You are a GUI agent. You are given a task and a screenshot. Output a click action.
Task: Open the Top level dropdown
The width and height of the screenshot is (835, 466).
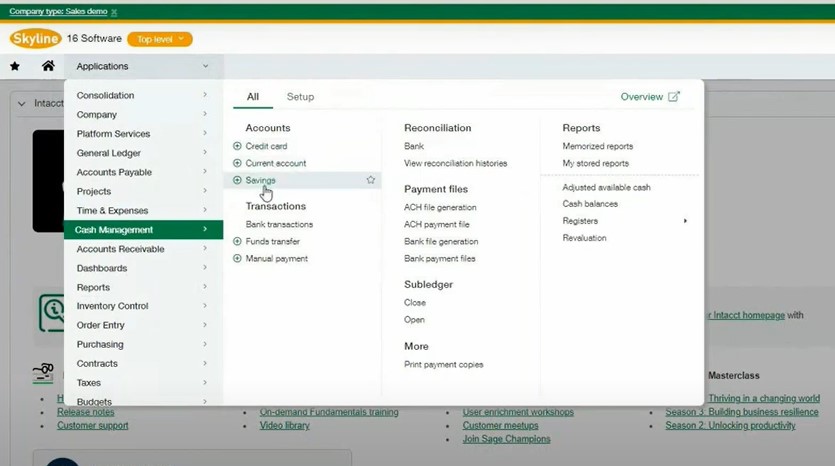tap(160, 39)
